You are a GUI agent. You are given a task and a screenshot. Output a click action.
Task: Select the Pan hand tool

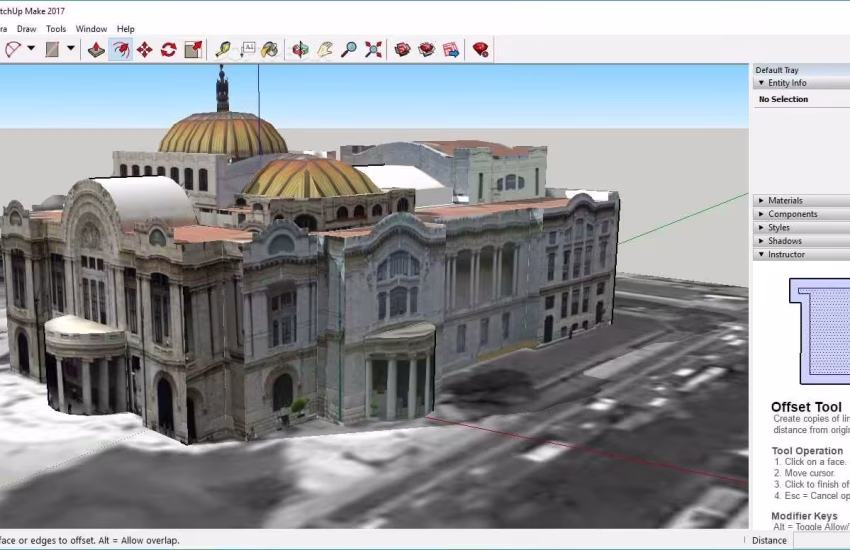point(324,50)
